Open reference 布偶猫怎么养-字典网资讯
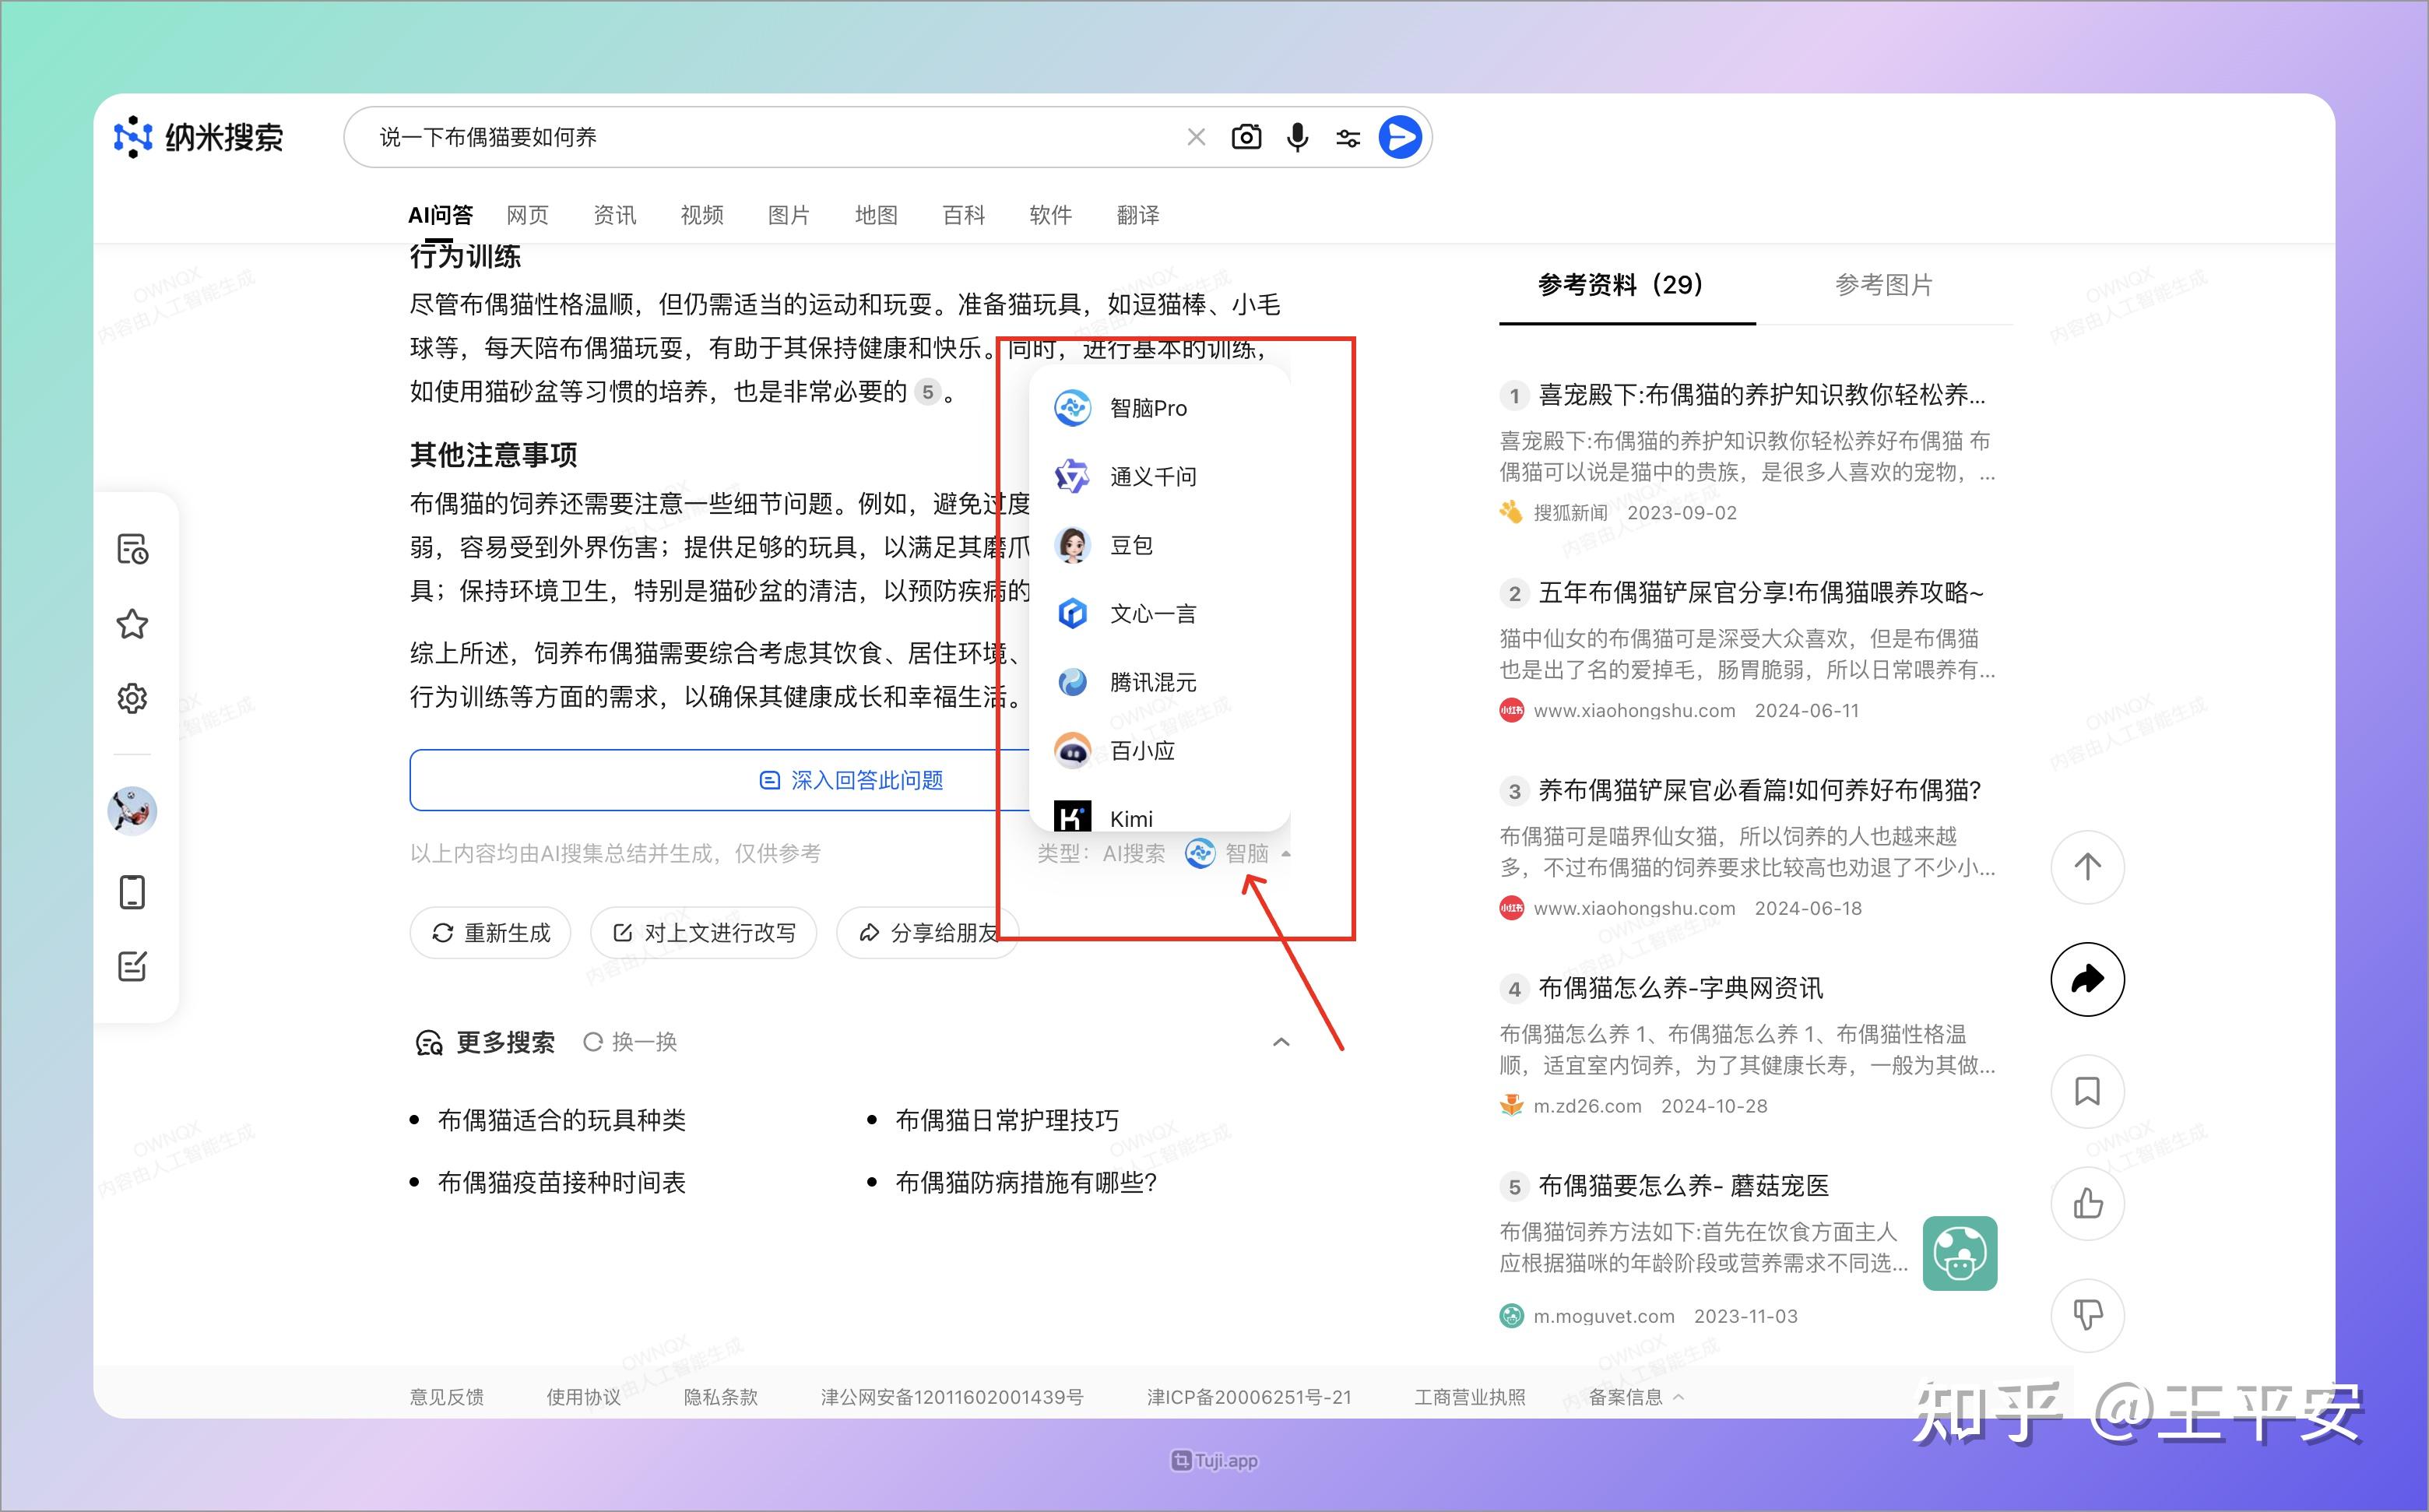The height and width of the screenshot is (1512, 2429). tap(1680, 989)
